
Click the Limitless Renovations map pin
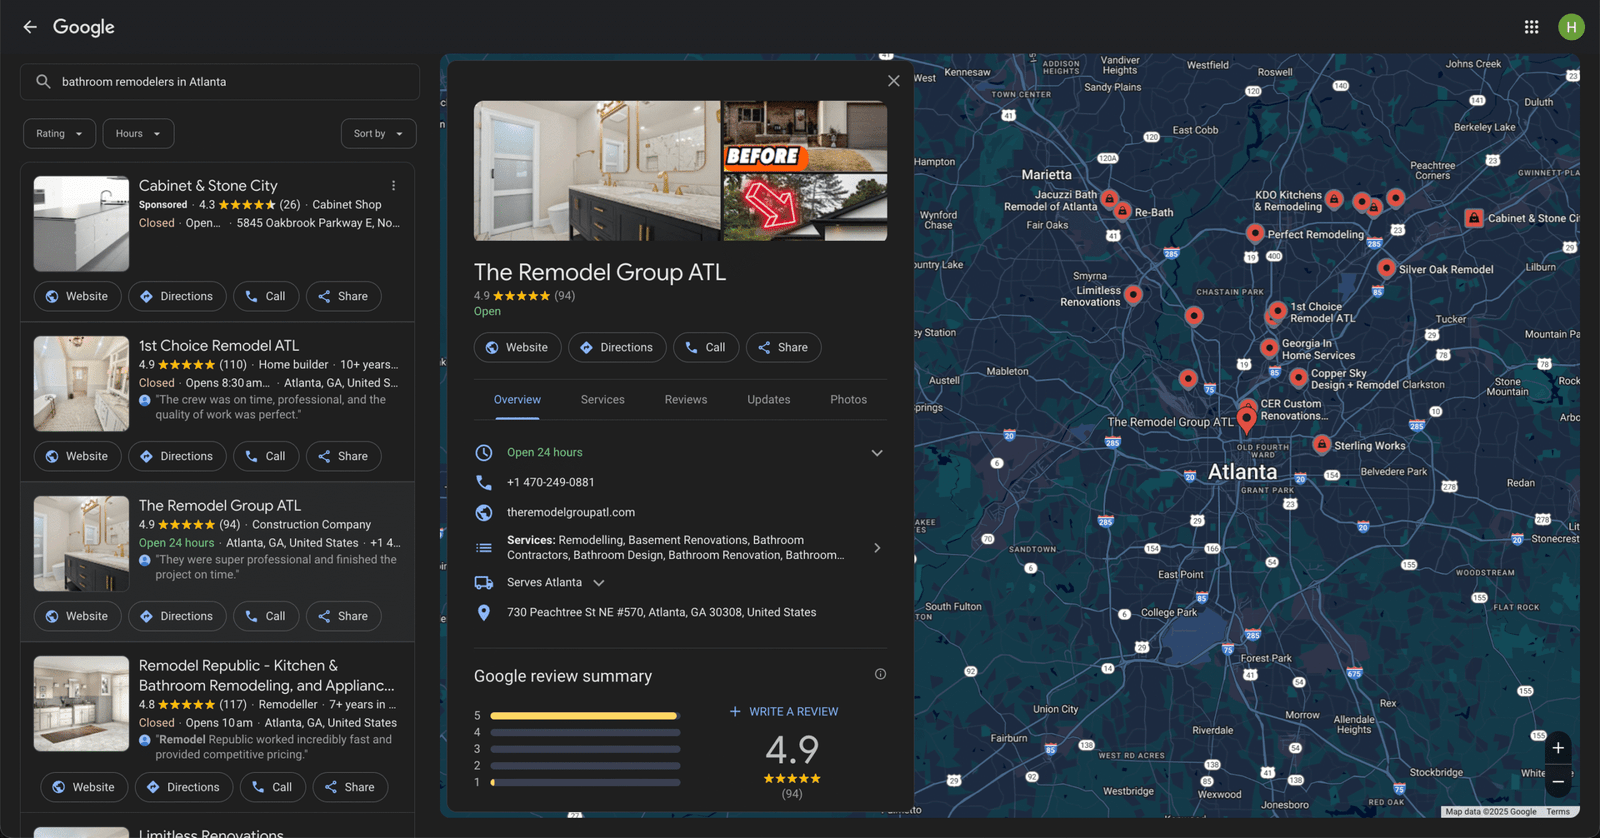pos(1133,294)
